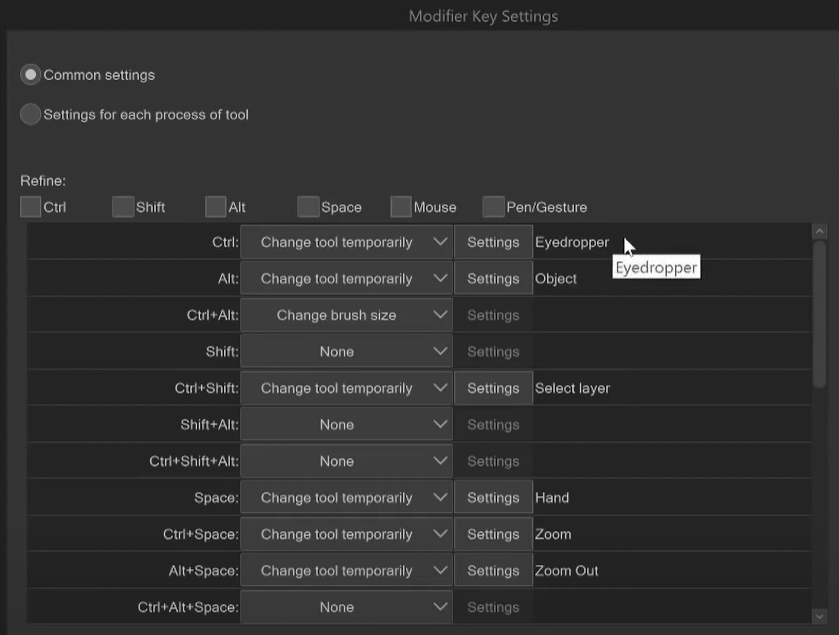Expand the Ctrl+Alt Change brush size dropdown
This screenshot has width=839, height=635.
(x=346, y=315)
